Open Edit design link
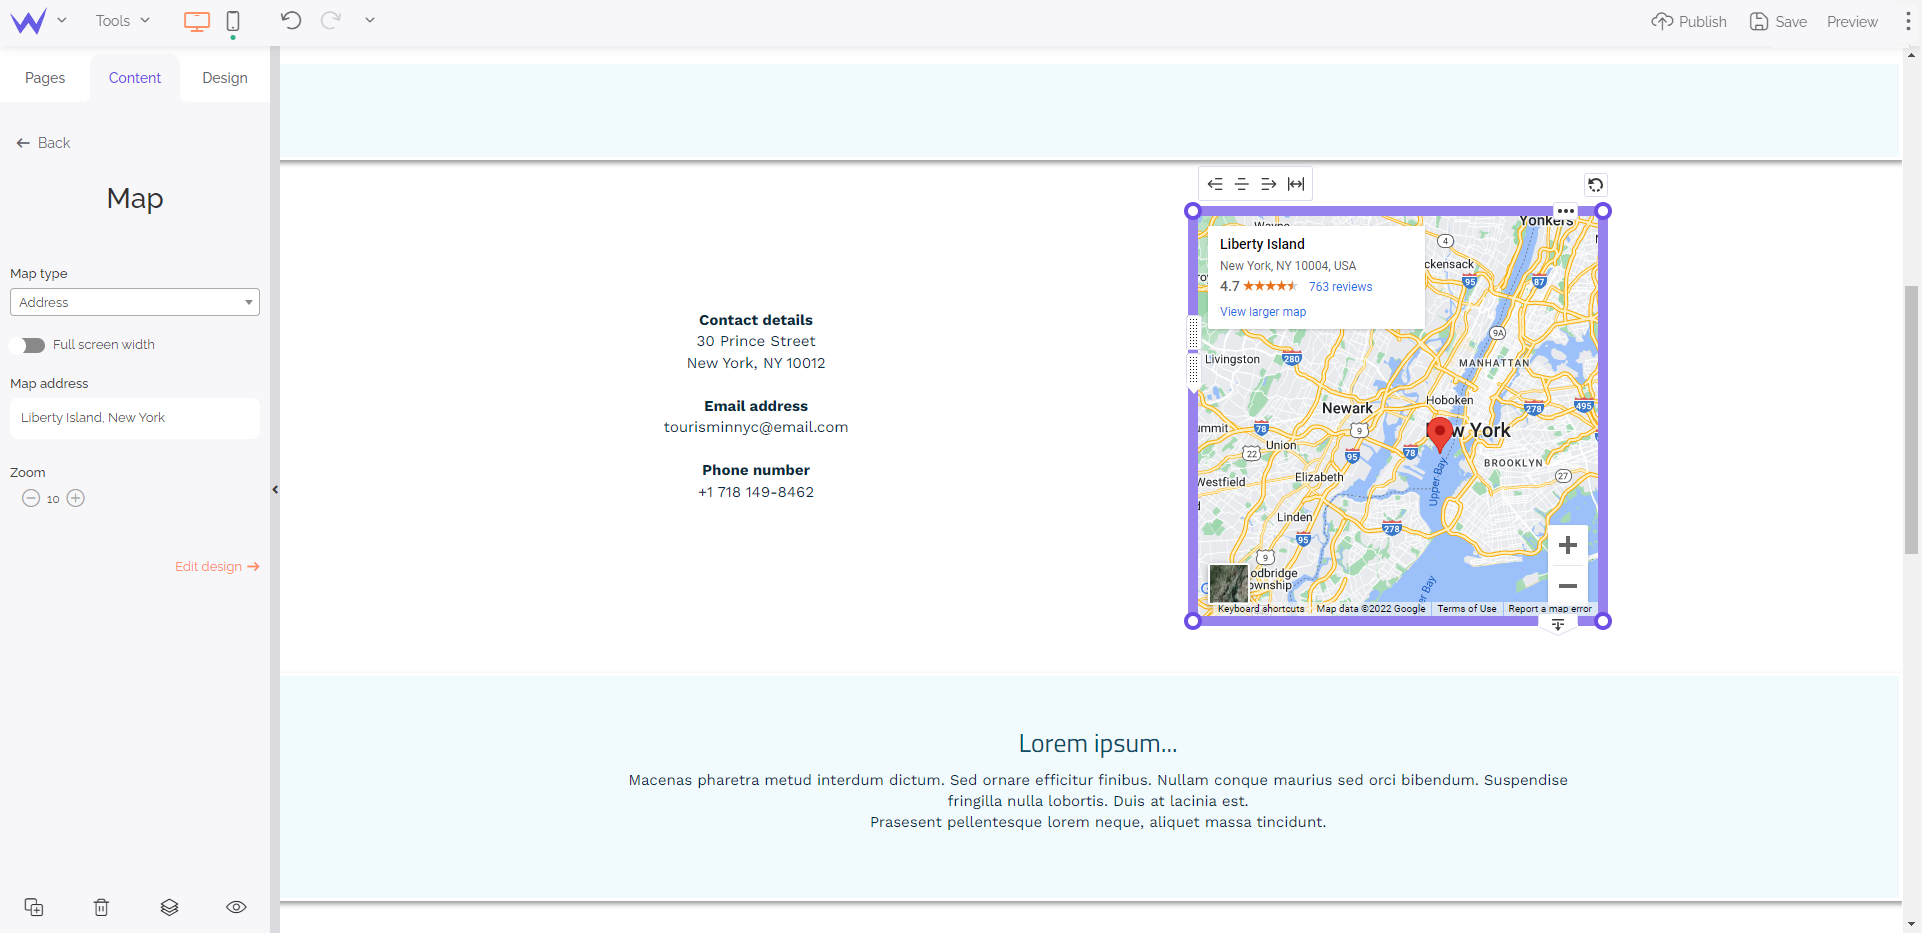This screenshot has height=933, width=1922. tap(217, 567)
